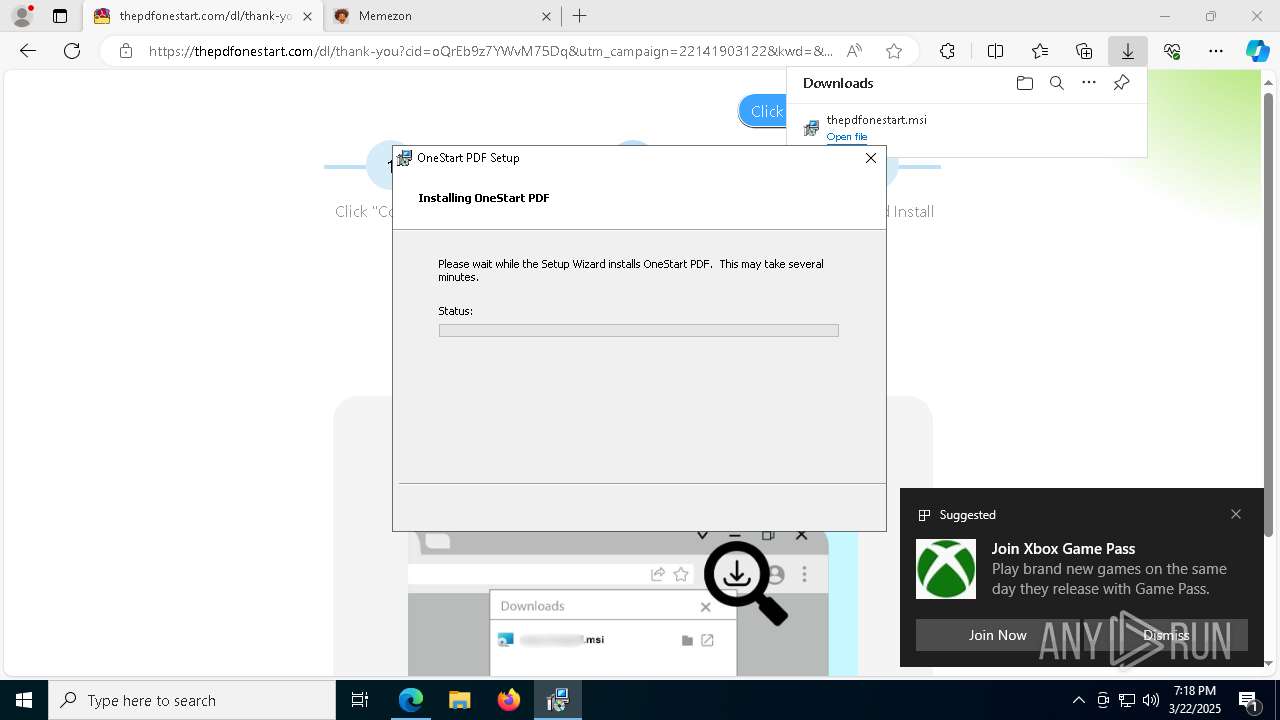Image resolution: width=1280 pixels, height=720 pixels.
Task: Dismiss the Xbox Game Pass notification
Action: coord(1166,635)
